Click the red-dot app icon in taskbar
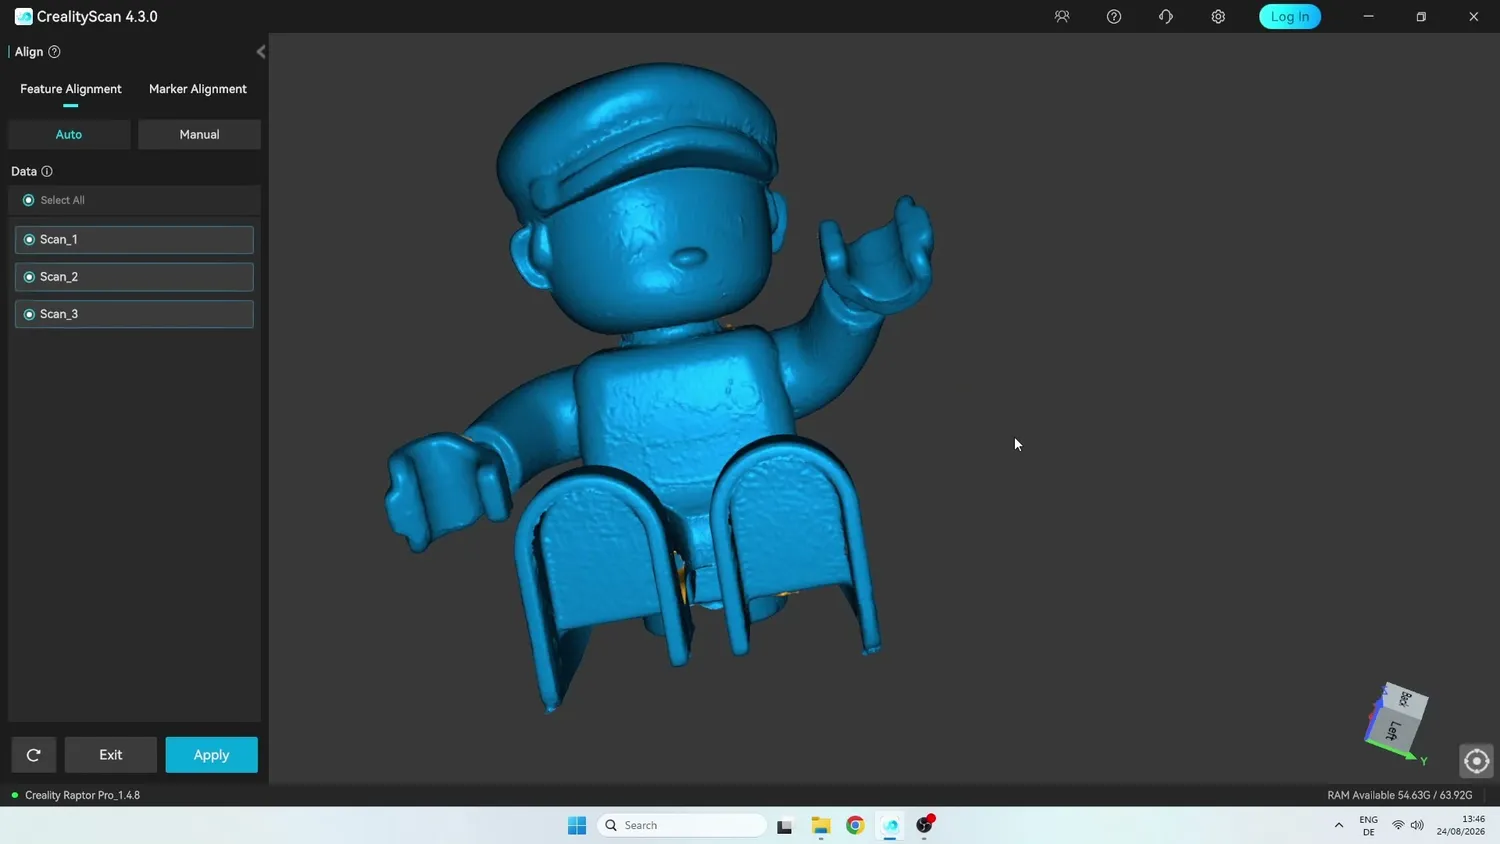Viewport: 1500px width, 844px height. coord(925,825)
